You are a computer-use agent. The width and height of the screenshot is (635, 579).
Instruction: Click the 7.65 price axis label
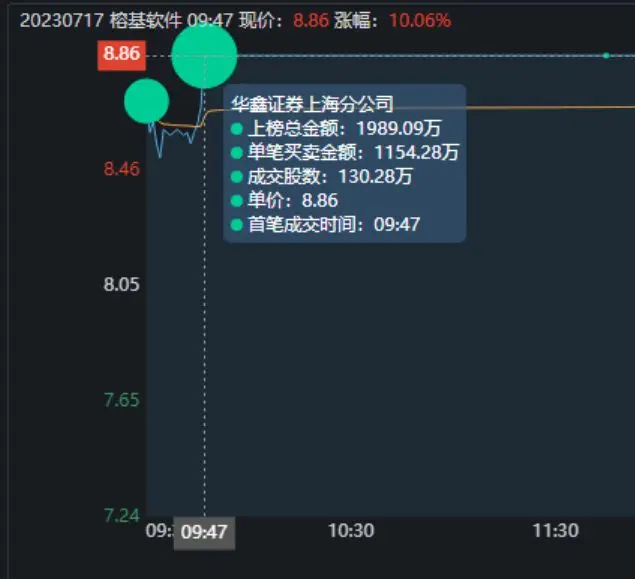[121, 401]
